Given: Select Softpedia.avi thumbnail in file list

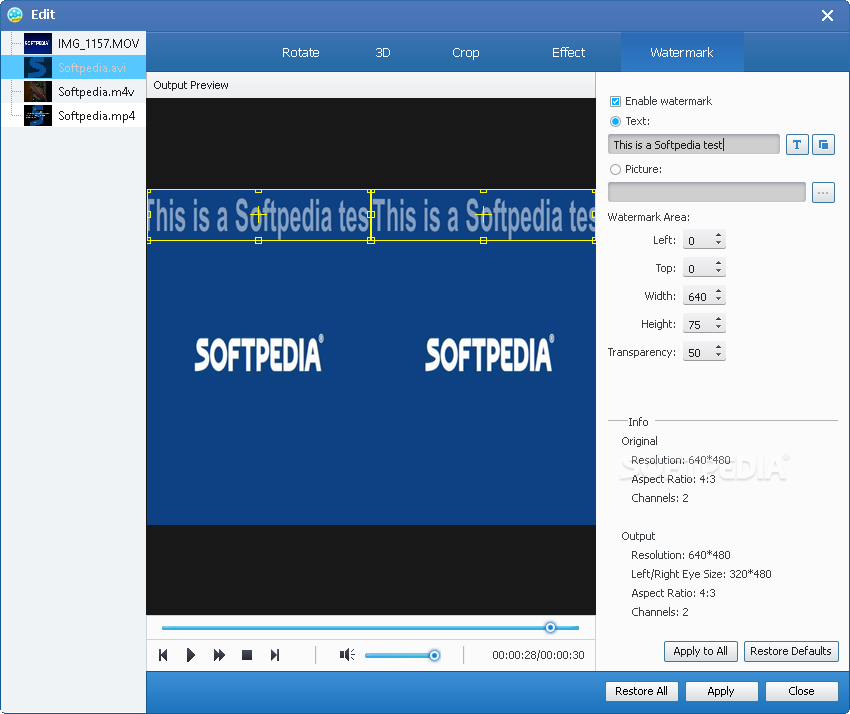Looking at the screenshot, I should [x=38, y=67].
